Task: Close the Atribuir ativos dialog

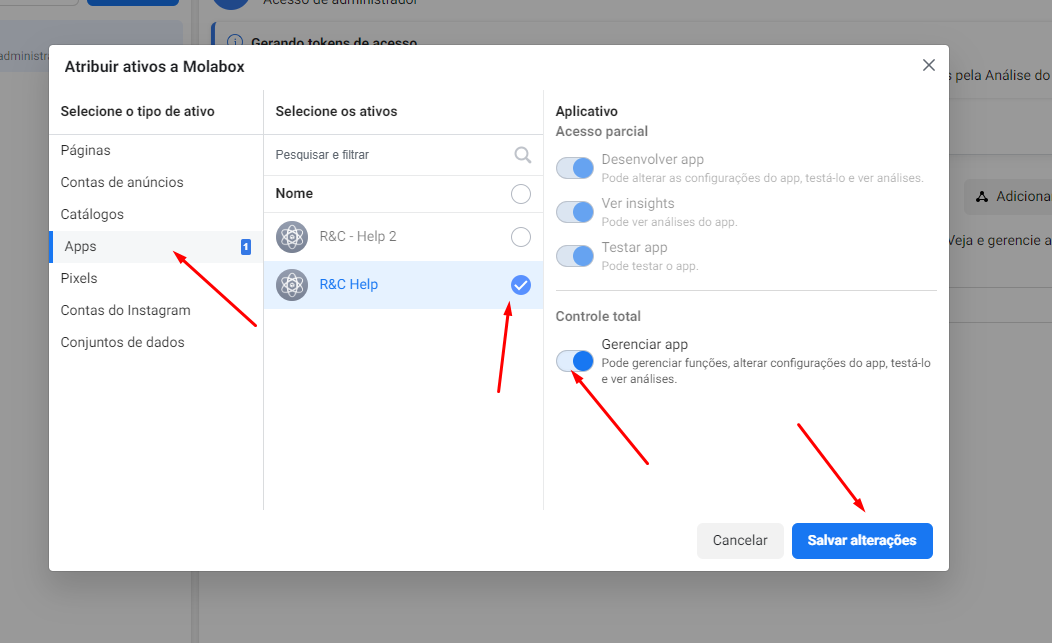Action: click(929, 65)
